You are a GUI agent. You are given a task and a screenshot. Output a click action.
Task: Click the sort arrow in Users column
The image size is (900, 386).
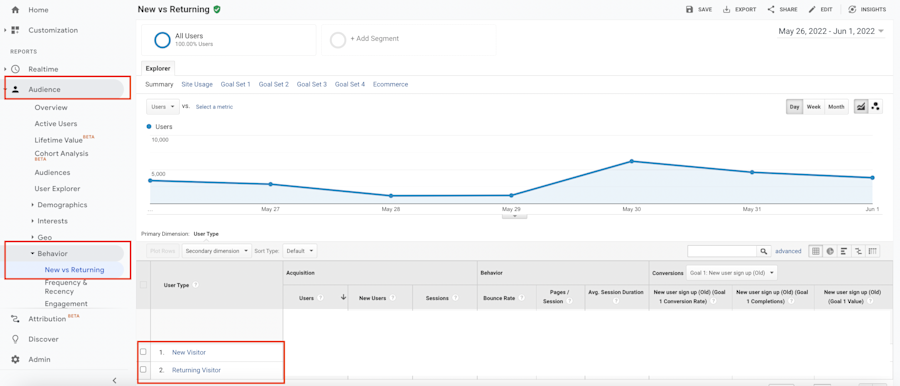tap(343, 298)
